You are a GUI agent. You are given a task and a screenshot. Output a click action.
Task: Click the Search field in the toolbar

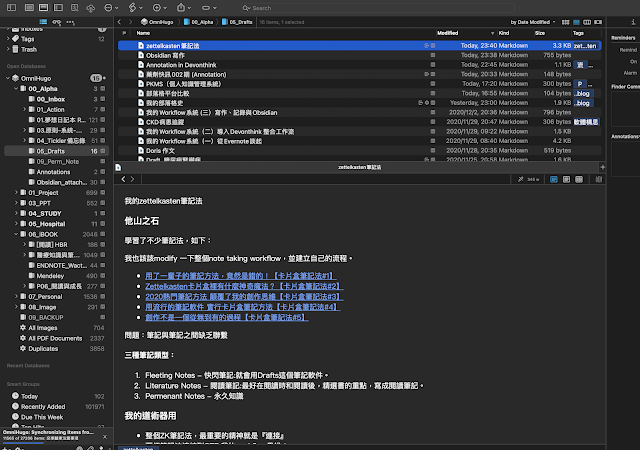click(376, 8)
